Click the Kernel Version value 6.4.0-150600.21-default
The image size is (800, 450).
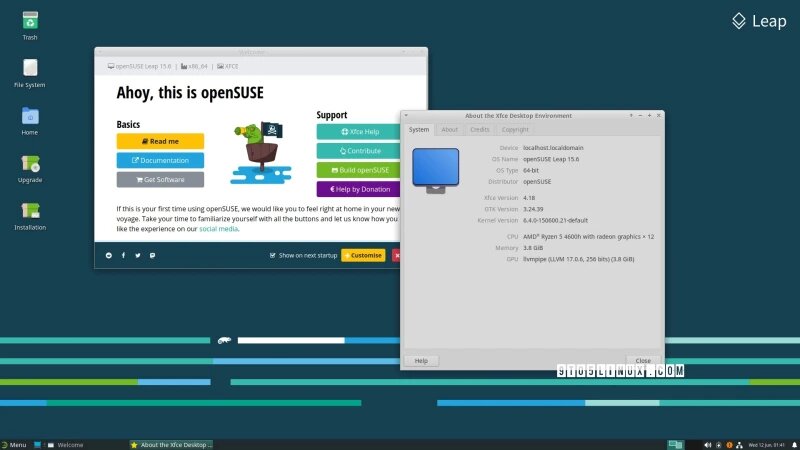pyautogui.click(x=555, y=220)
